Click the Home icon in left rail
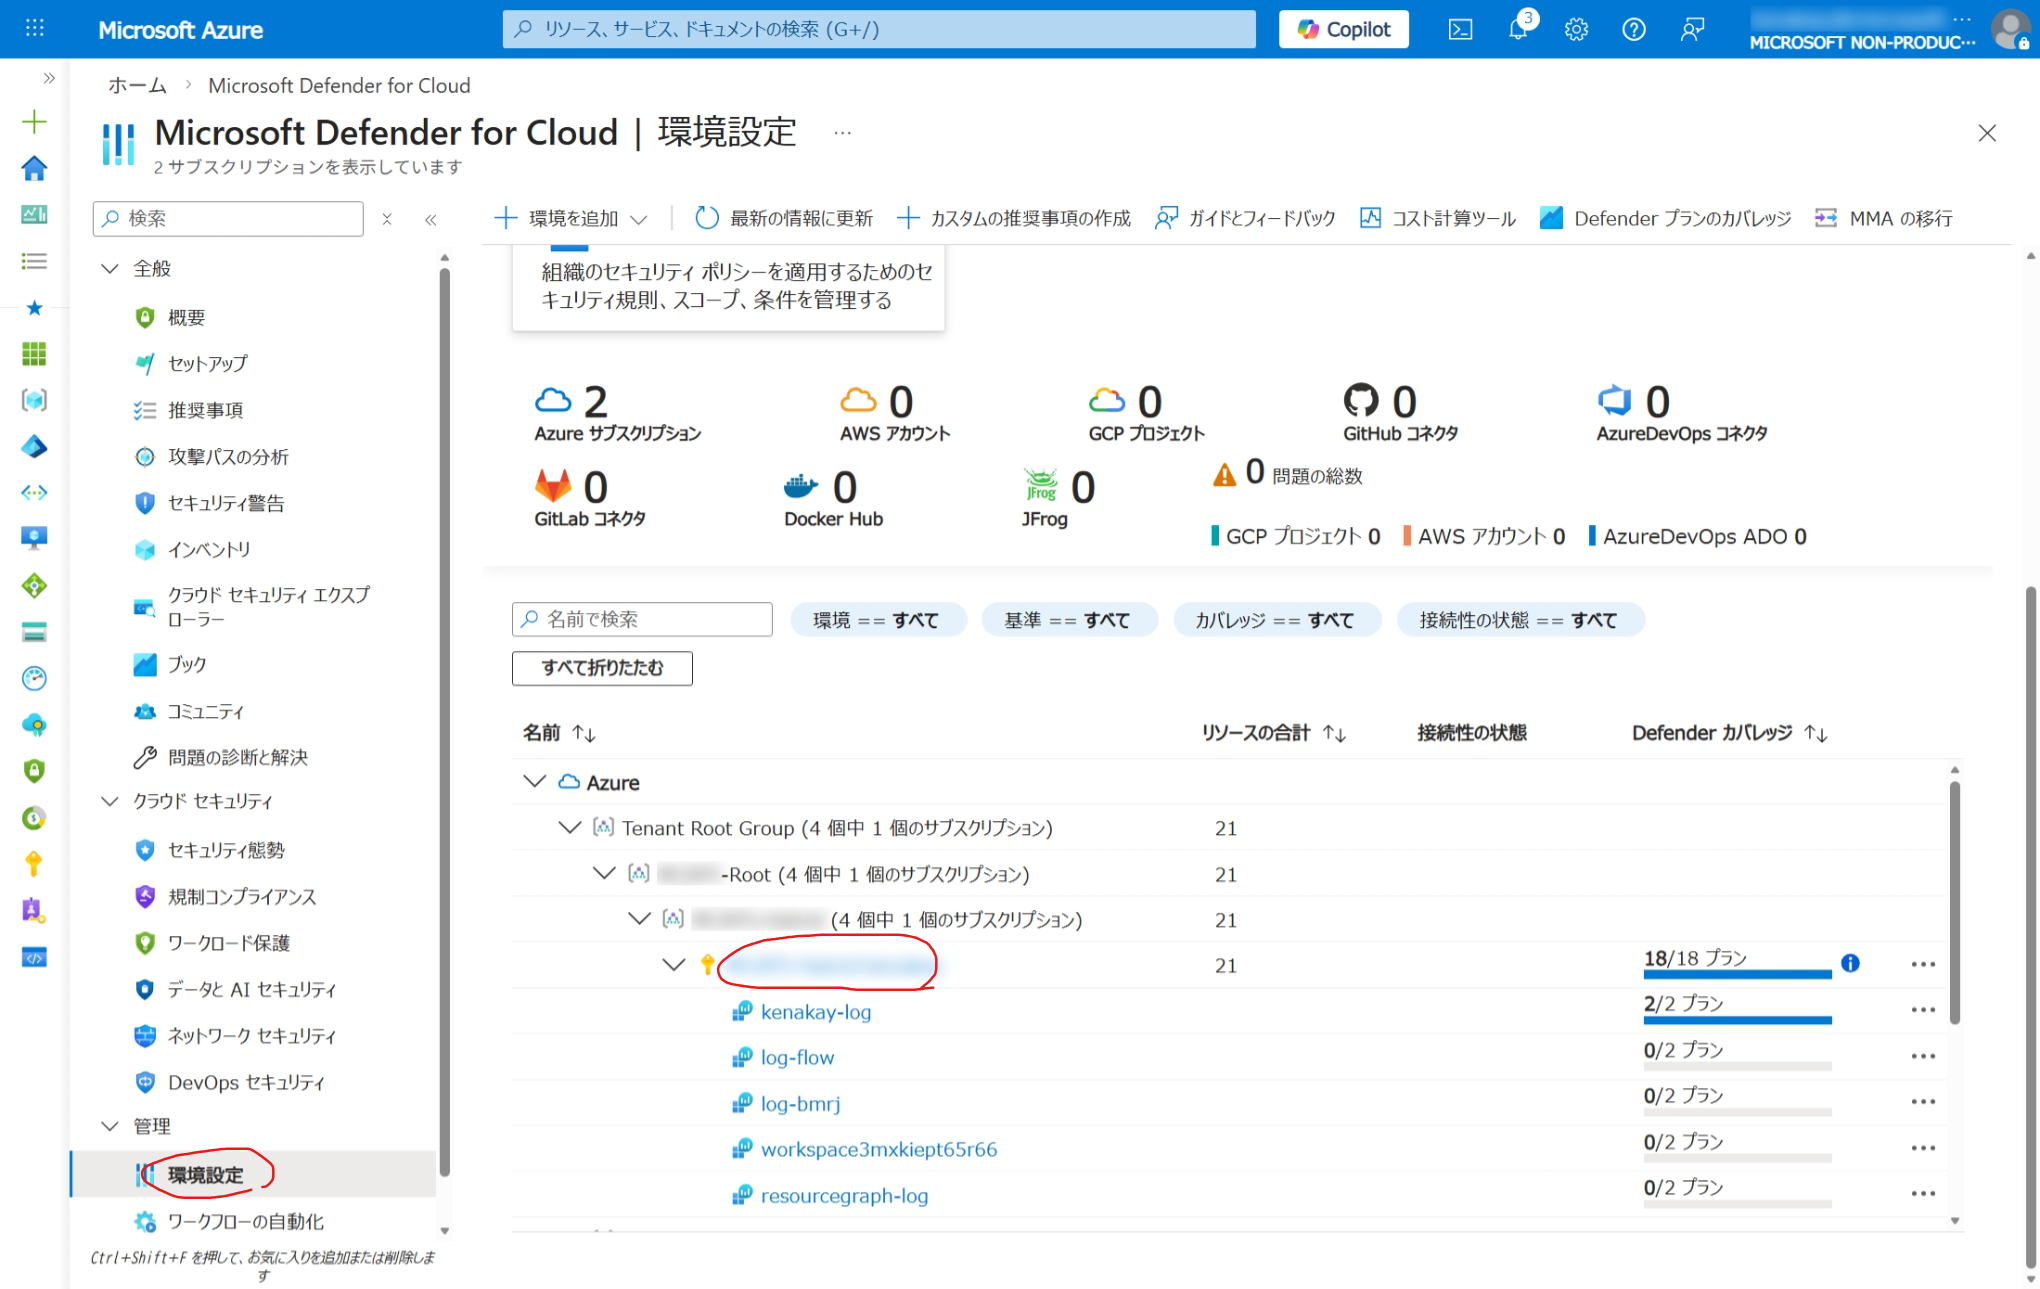 point(34,168)
